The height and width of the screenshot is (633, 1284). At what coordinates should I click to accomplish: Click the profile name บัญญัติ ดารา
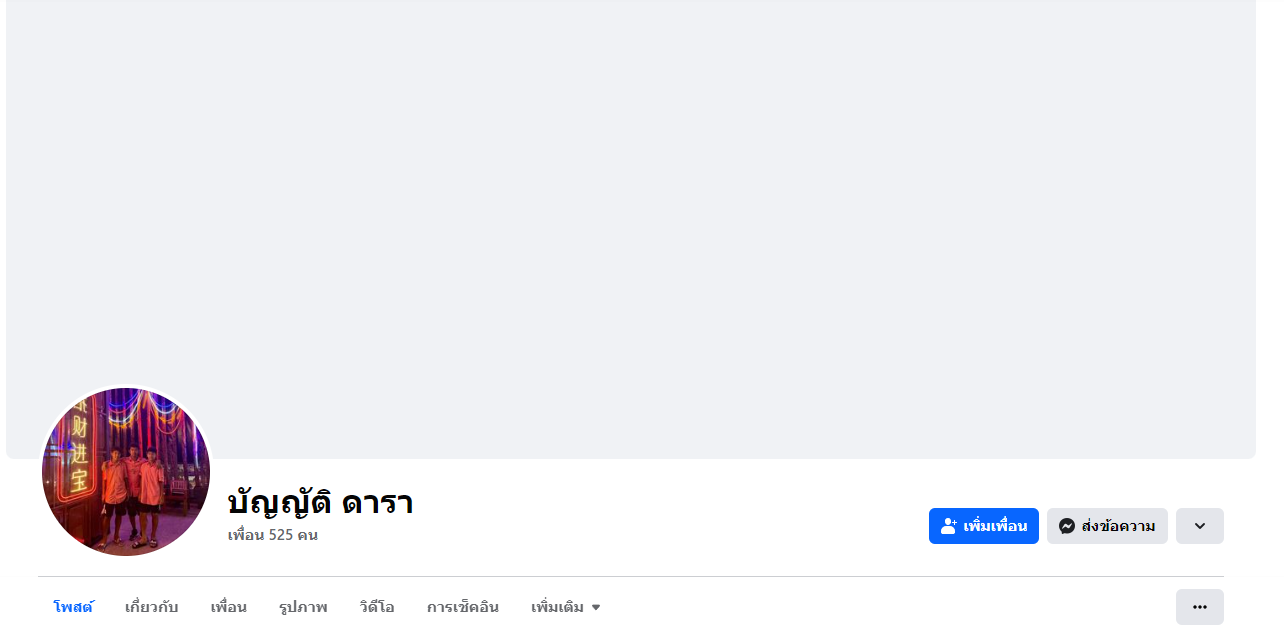[320, 502]
